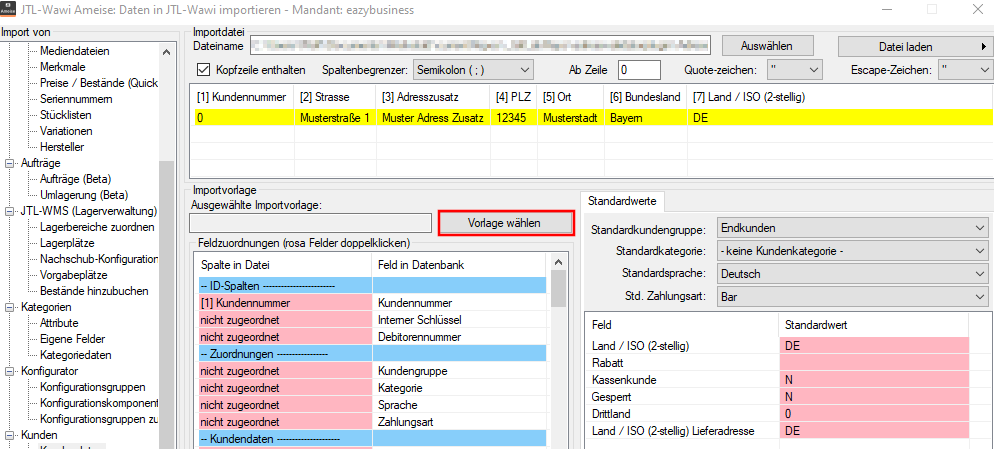This screenshot has height=449, width=994.
Task: Click DE value for Land Lieferadresse
Action: pyautogui.click(x=874, y=431)
